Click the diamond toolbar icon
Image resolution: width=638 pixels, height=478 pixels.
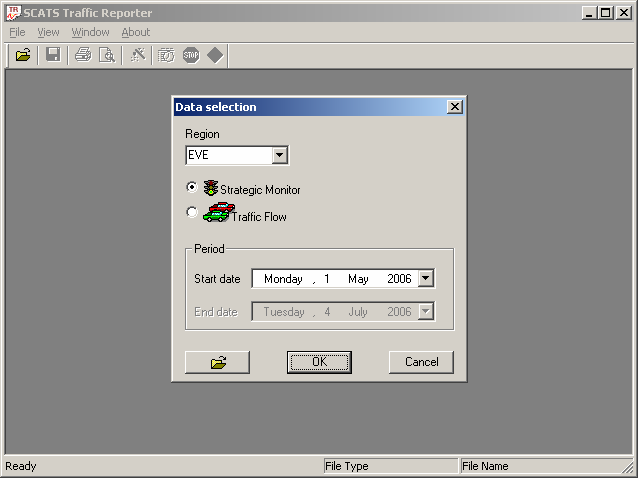[215, 55]
